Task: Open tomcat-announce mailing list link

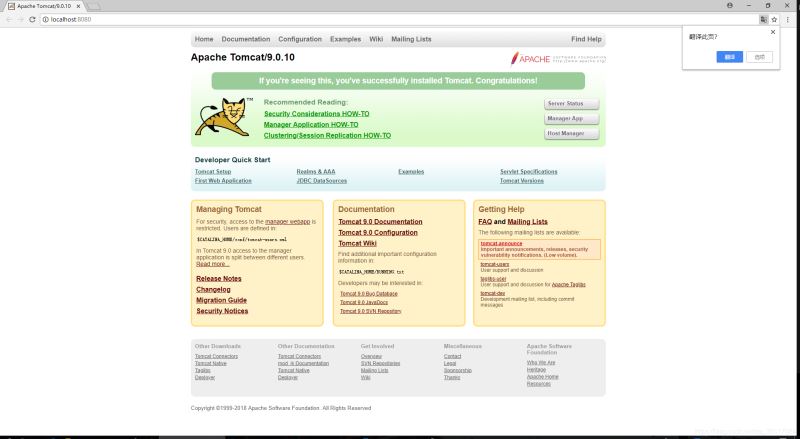Action: pyautogui.click(x=501, y=243)
